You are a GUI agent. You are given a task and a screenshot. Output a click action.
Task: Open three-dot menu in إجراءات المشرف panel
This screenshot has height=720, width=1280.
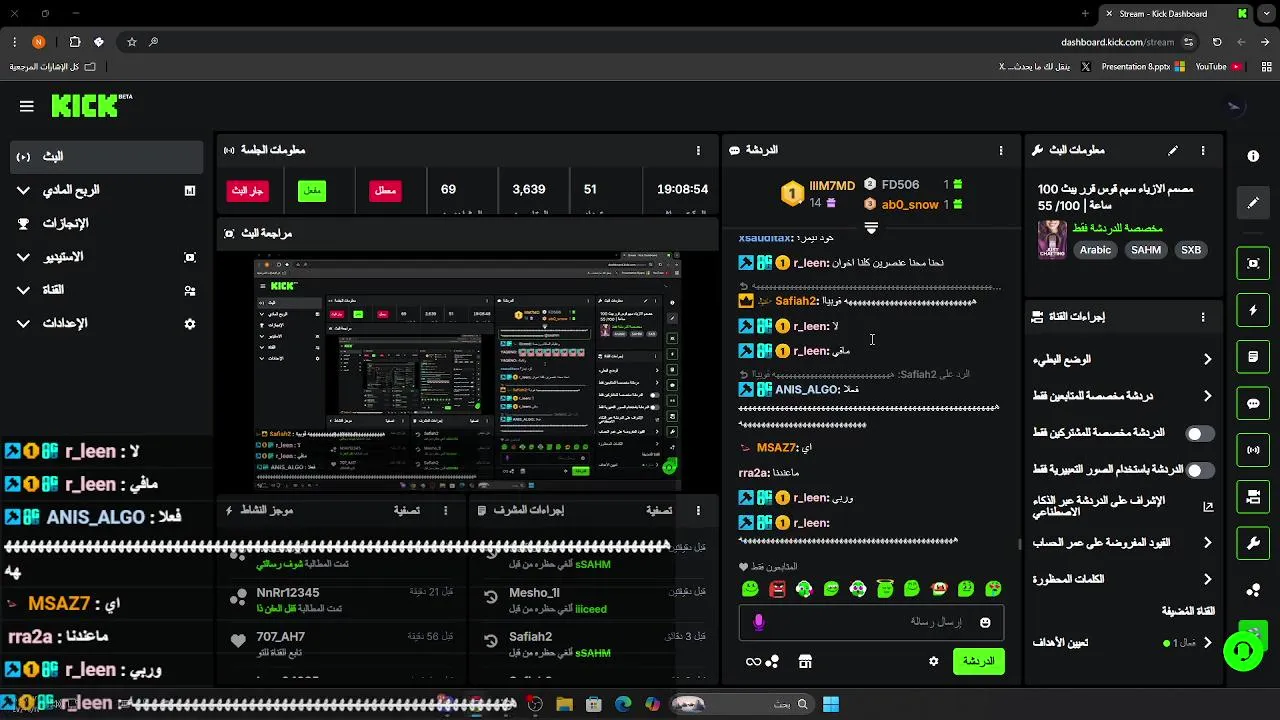tap(698, 510)
